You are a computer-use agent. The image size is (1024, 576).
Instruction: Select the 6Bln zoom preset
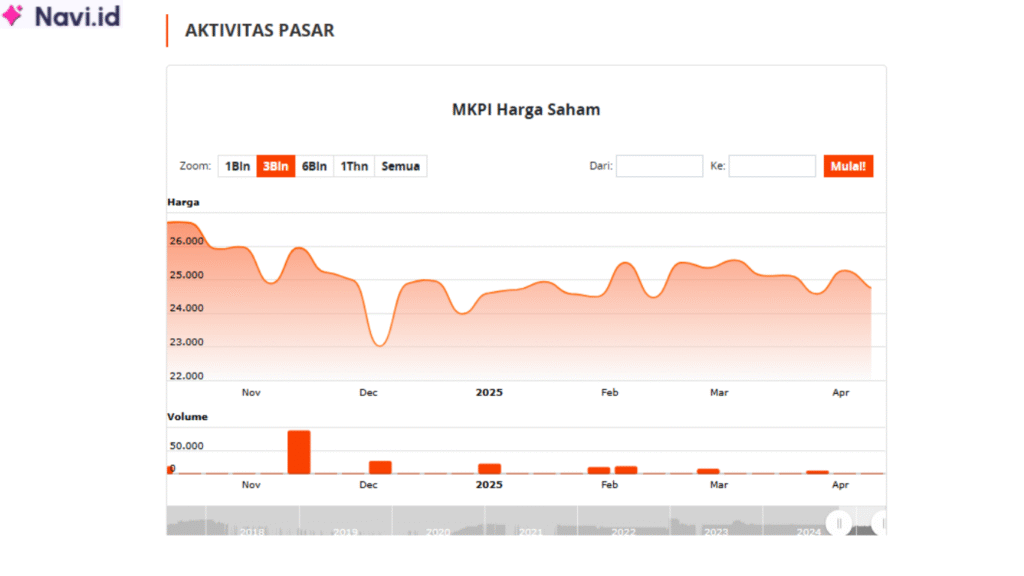coord(313,165)
